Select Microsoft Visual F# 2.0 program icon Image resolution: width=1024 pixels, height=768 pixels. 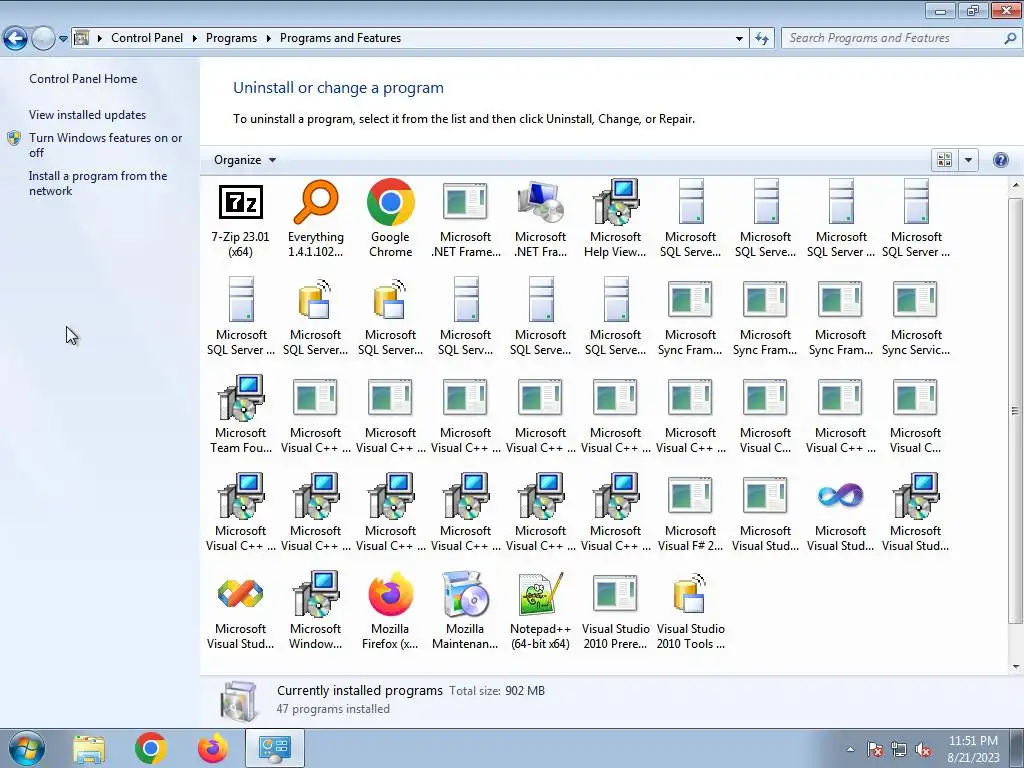click(x=690, y=512)
